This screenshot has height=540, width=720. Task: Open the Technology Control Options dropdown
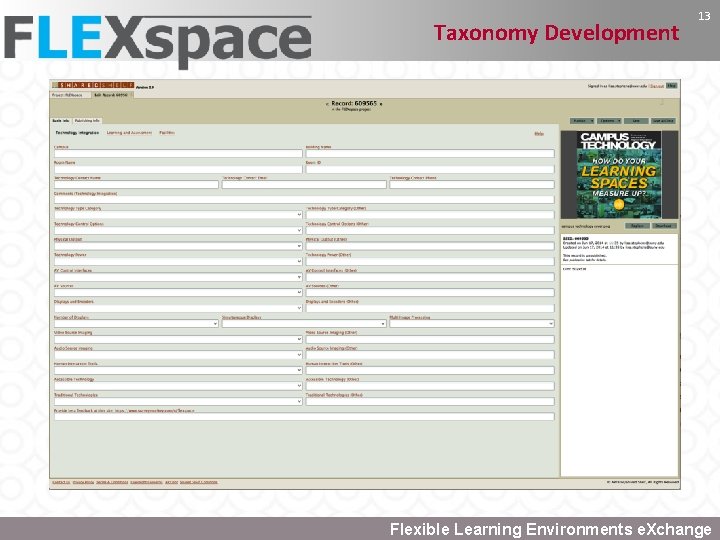point(178,231)
